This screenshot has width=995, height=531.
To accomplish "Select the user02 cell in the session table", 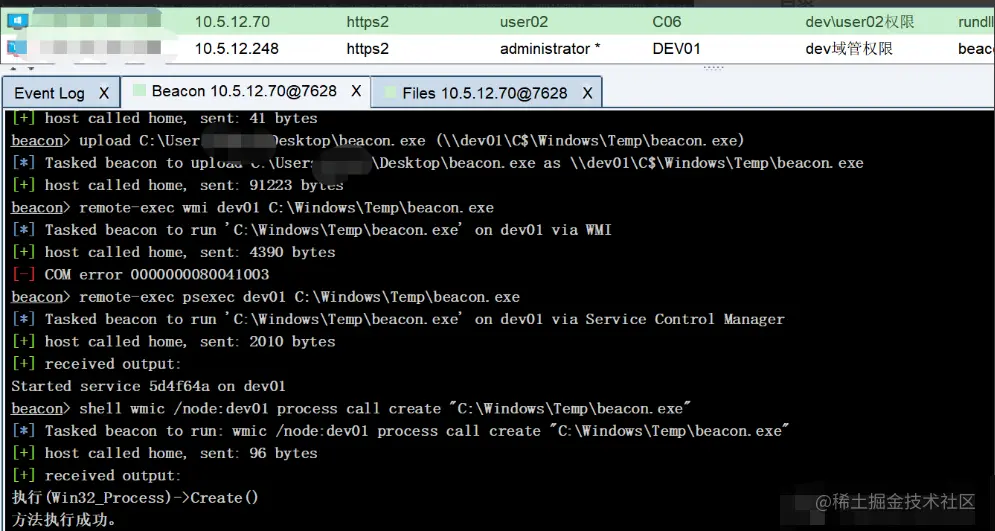I will [524, 22].
